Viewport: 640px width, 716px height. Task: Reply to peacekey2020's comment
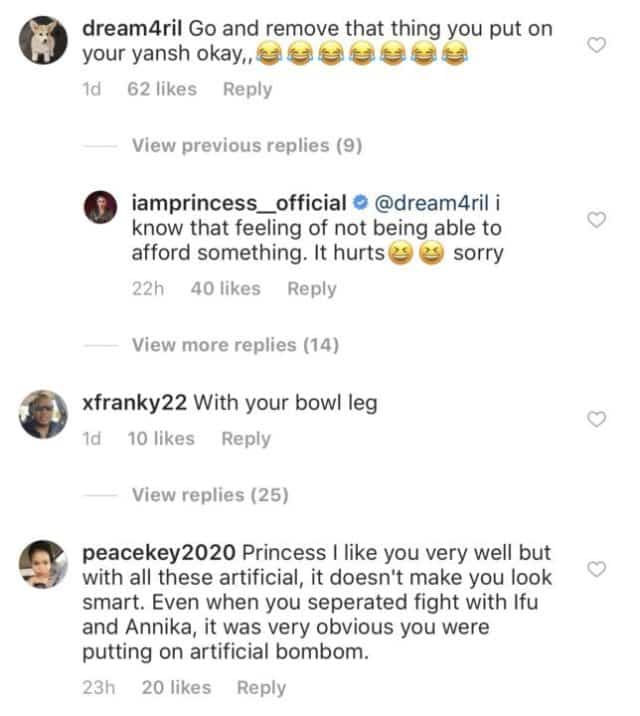coord(261,687)
